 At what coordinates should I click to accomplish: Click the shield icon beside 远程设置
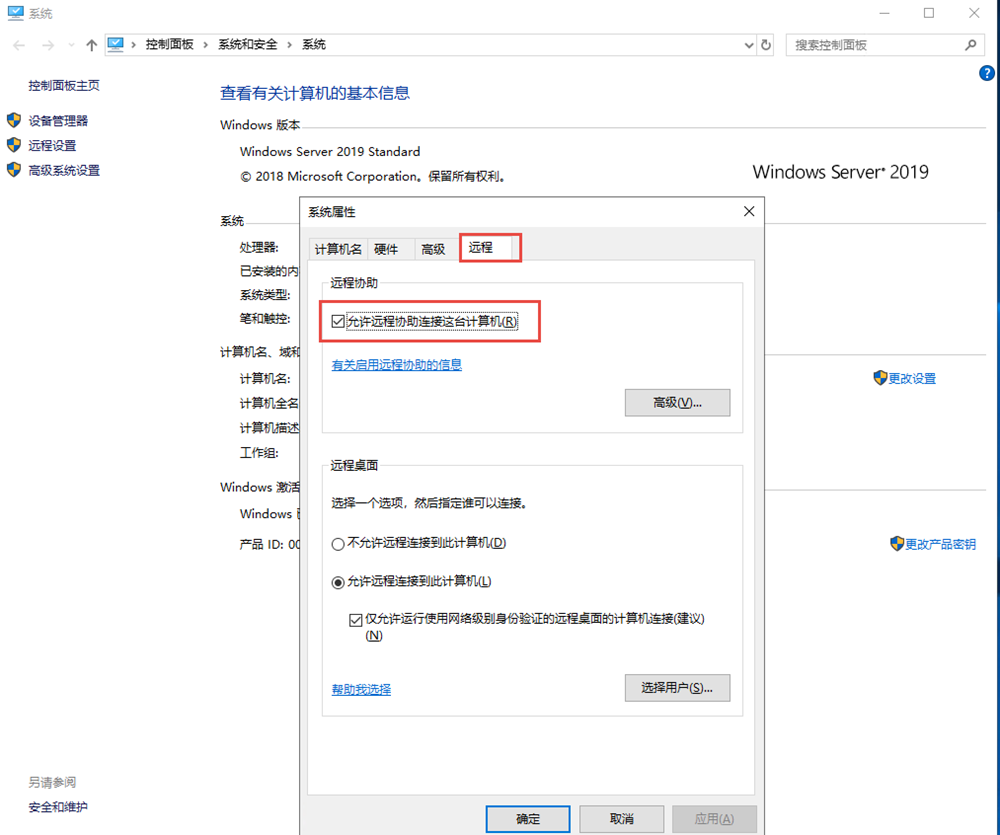tap(14, 145)
